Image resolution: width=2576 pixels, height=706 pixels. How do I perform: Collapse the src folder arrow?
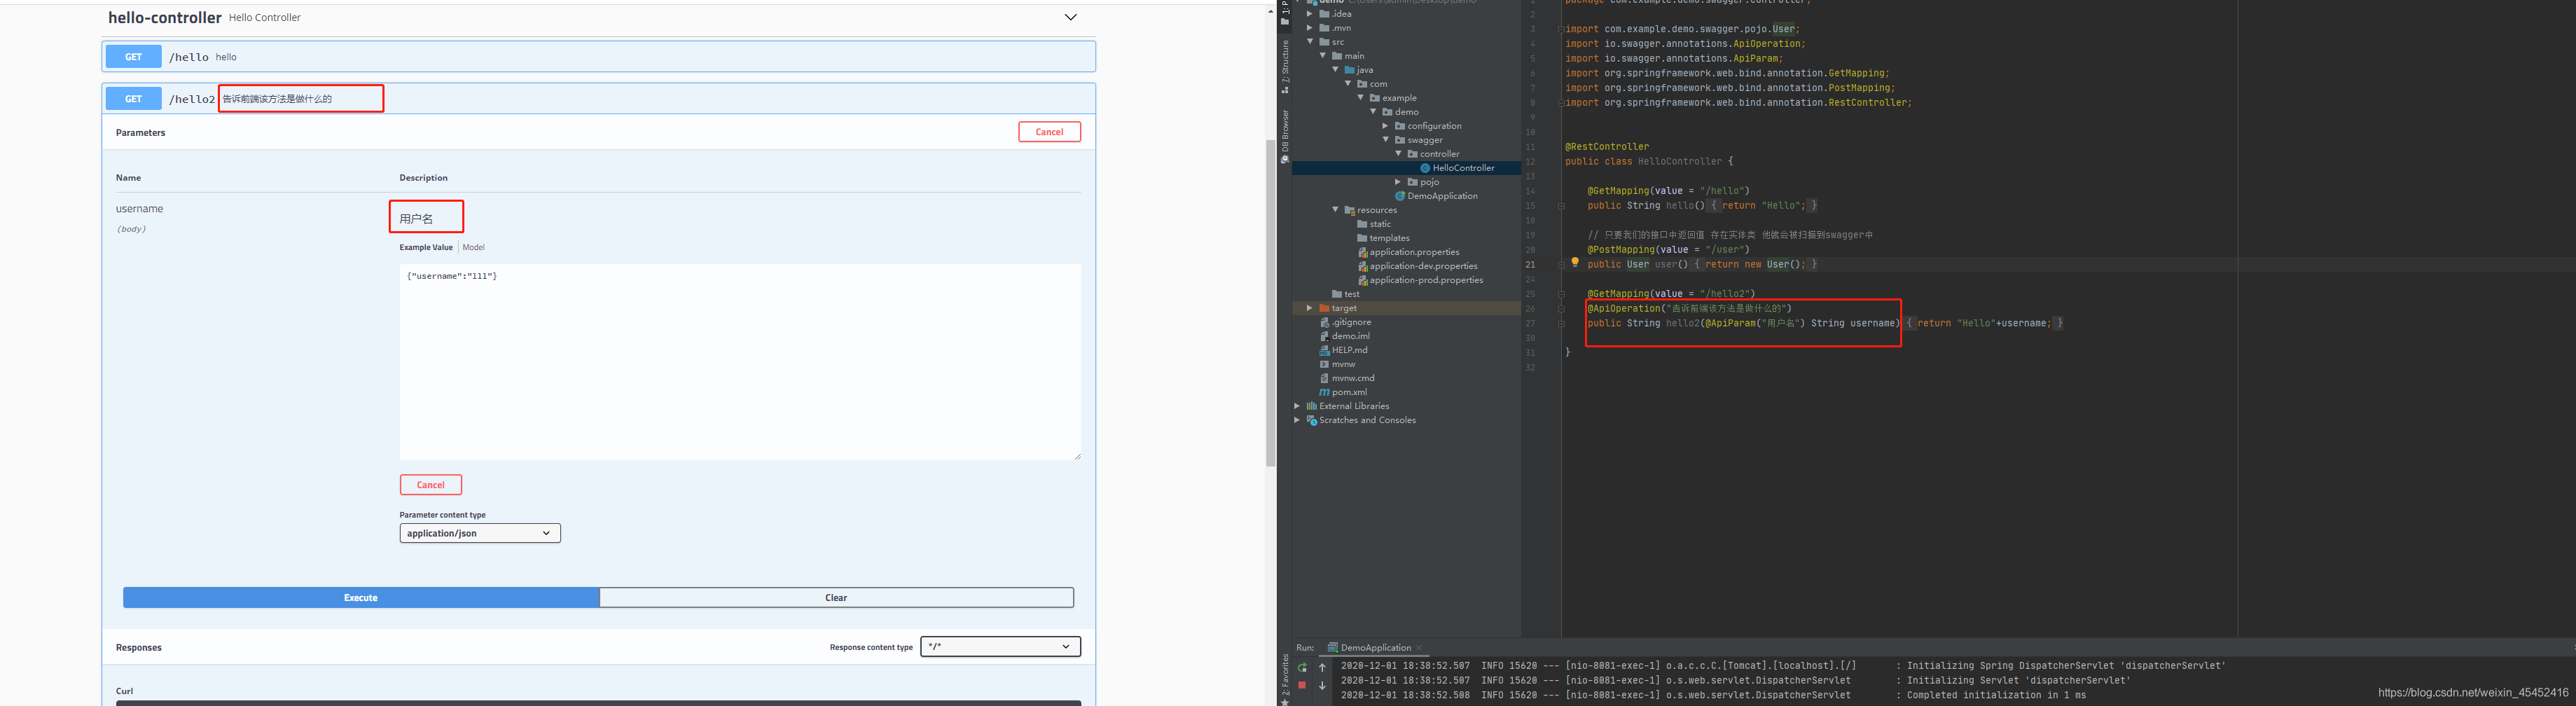coord(1310,42)
